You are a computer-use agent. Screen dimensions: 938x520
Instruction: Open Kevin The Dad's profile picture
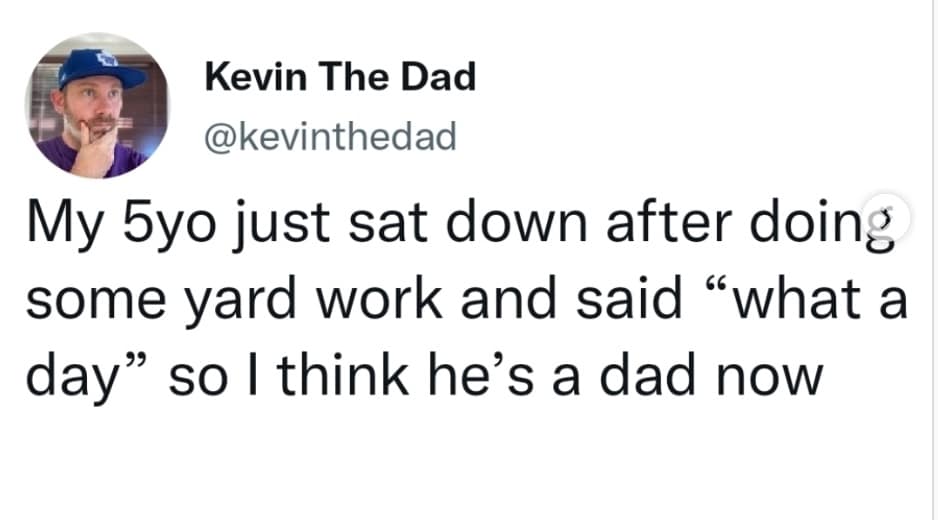pyautogui.click(x=98, y=107)
